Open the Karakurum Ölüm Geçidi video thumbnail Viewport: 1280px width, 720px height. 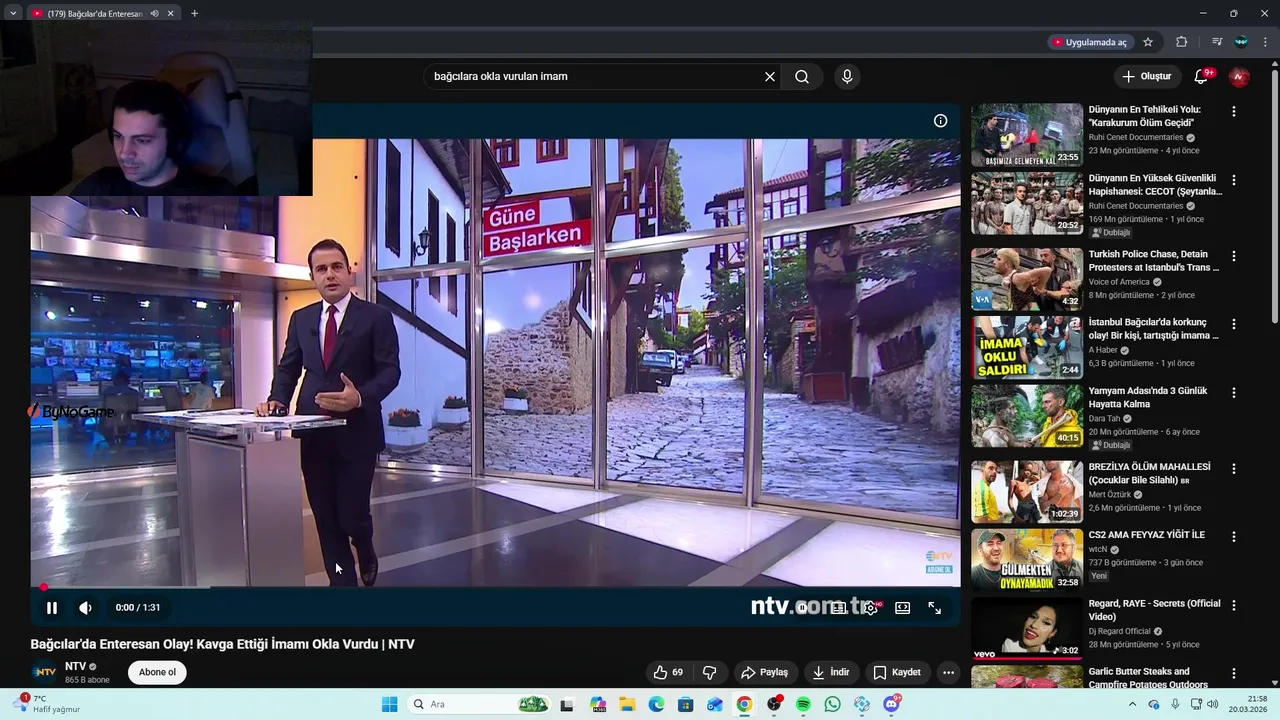point(1027,135)
